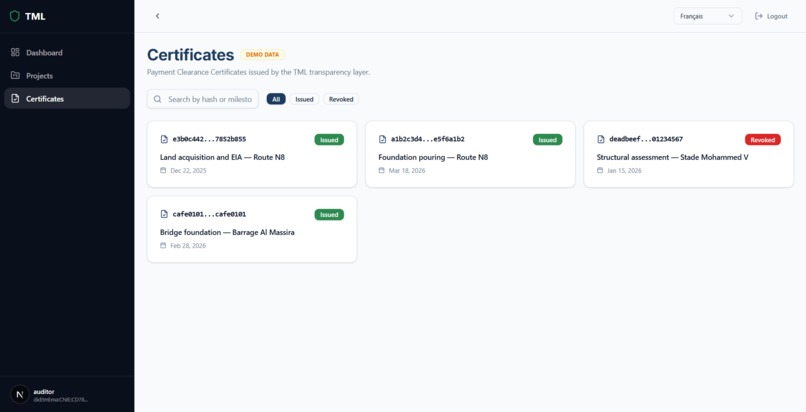Click the Issued badge on Foundation pouring card
This screenshot has height=412, width=806.
(x=547, y=140)
